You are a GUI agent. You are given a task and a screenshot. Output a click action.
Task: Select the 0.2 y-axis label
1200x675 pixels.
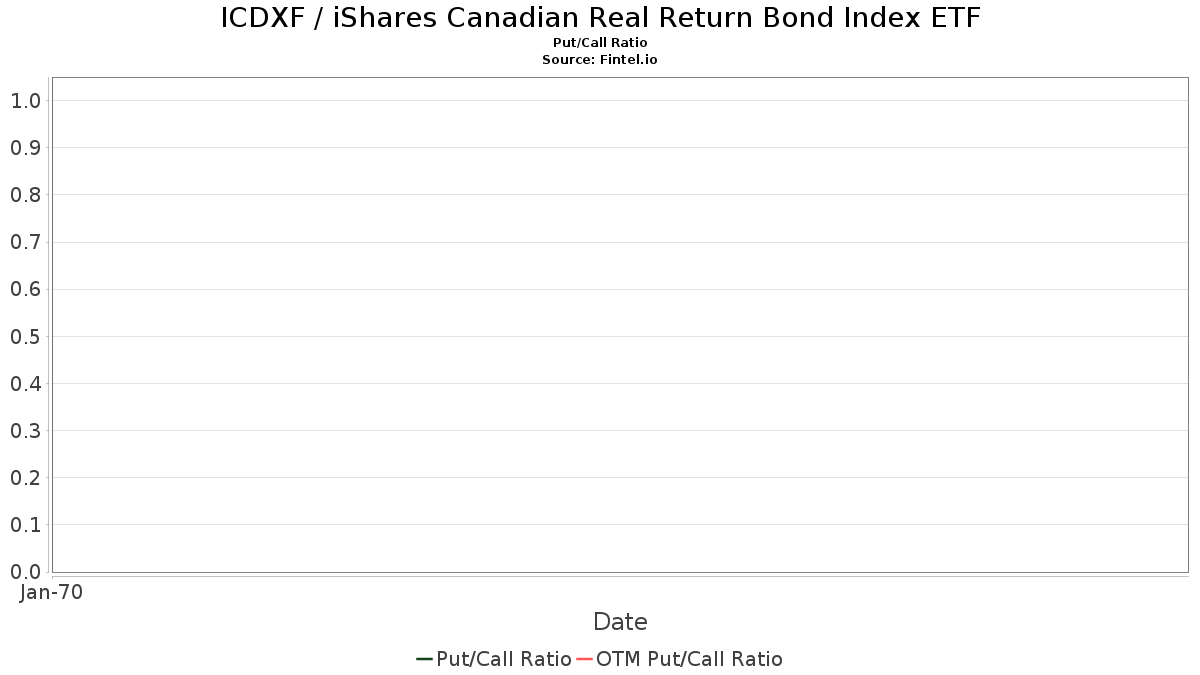(26, 478)
